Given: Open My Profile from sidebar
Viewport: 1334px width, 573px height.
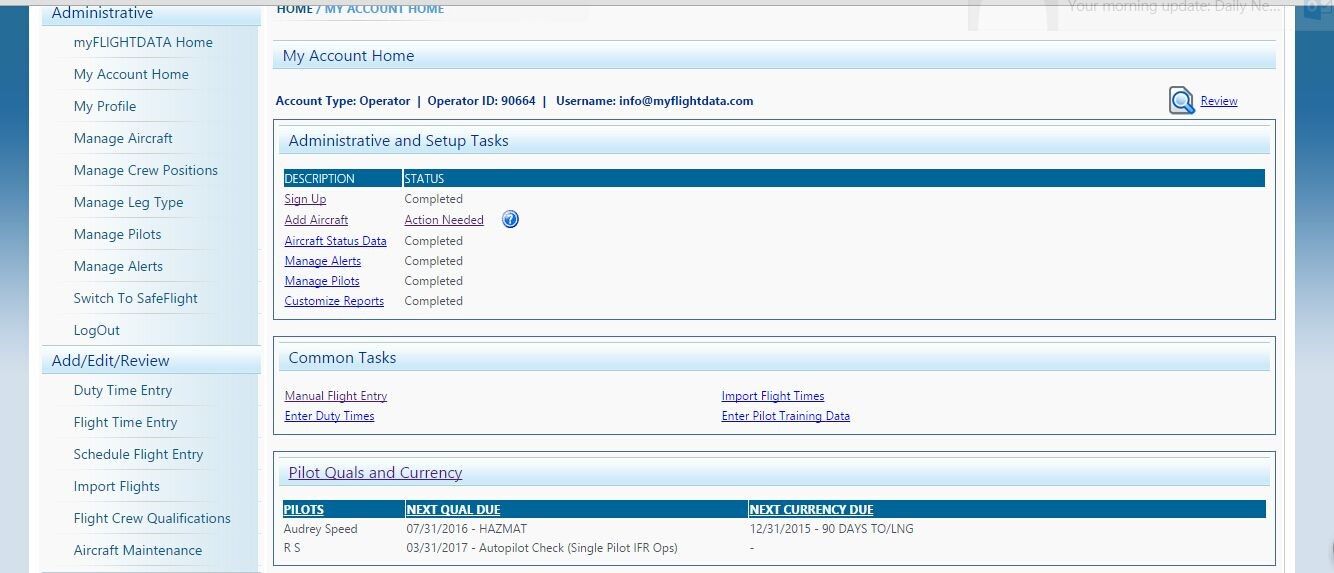Looking at the screenshot, I should tap(105, 106).
